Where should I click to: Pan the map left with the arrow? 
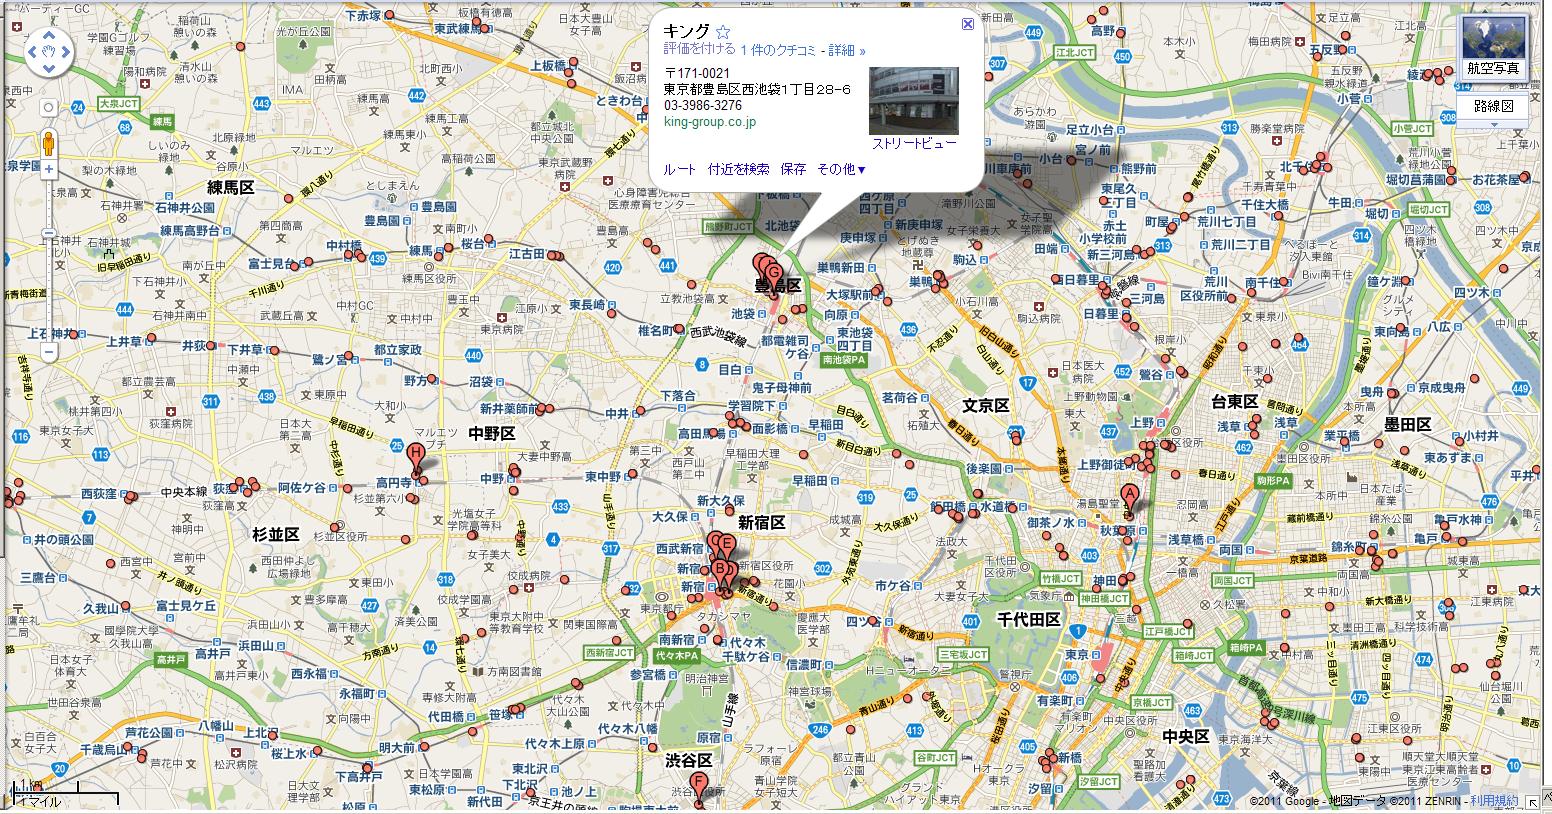click(34, 52)
